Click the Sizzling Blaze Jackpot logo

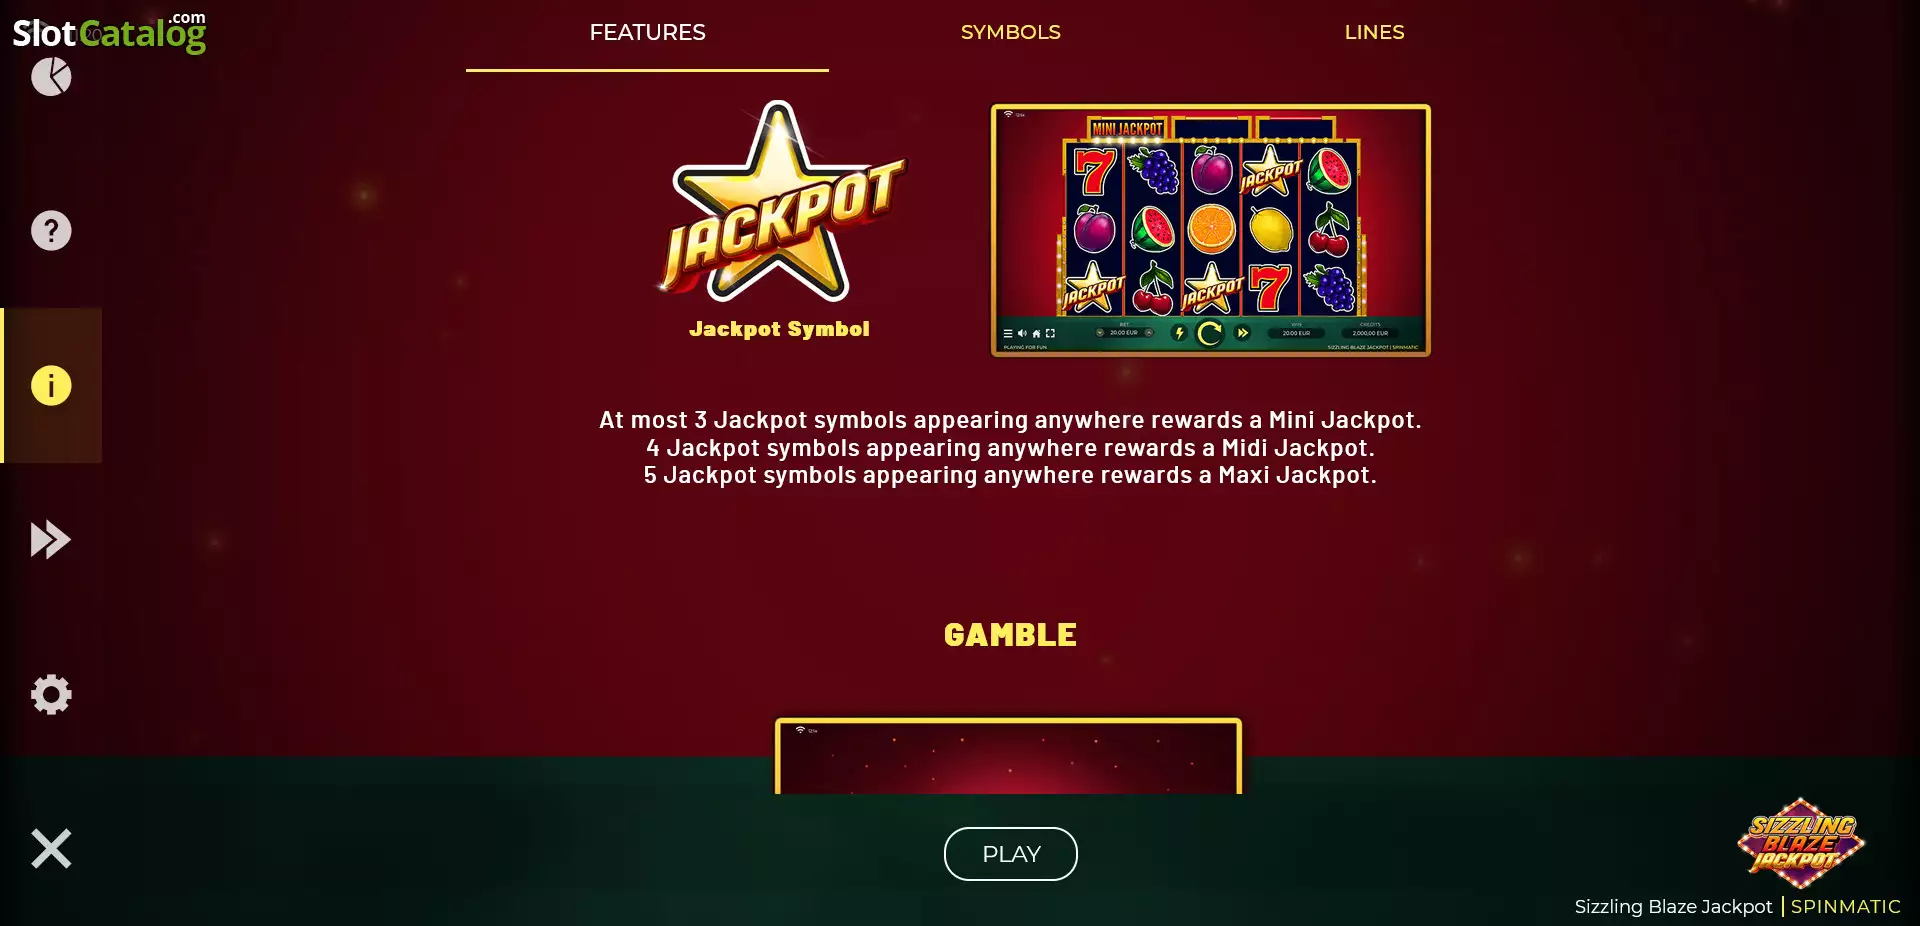click(x=1800, y=843)
